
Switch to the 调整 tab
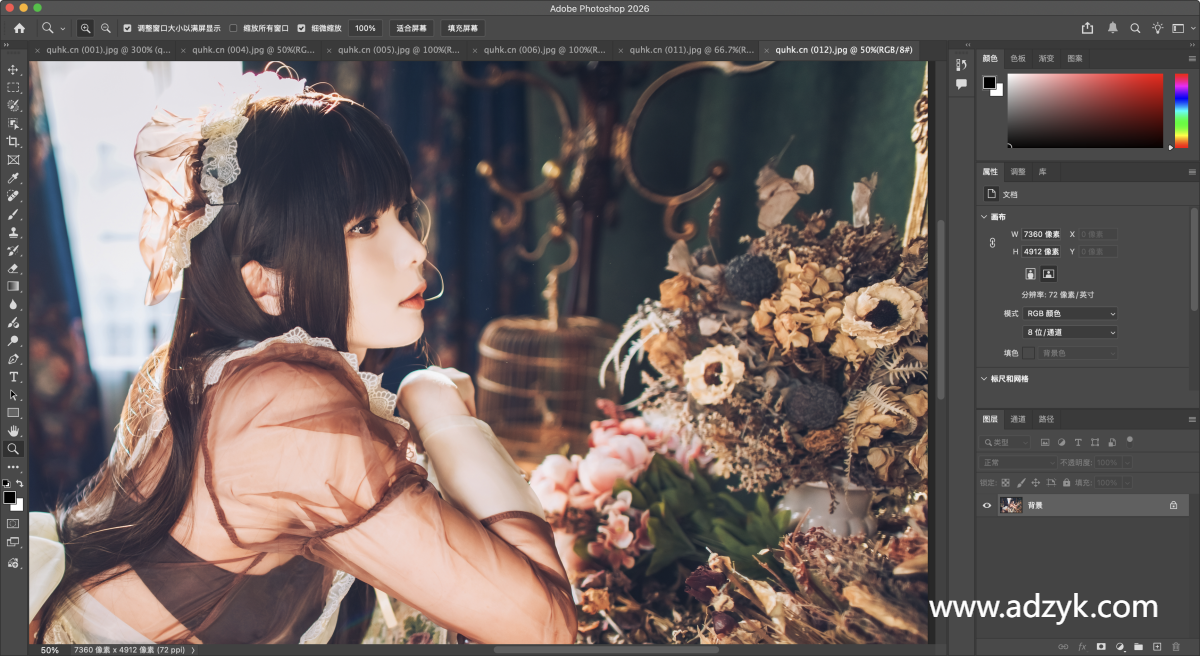click(1017, 172)
